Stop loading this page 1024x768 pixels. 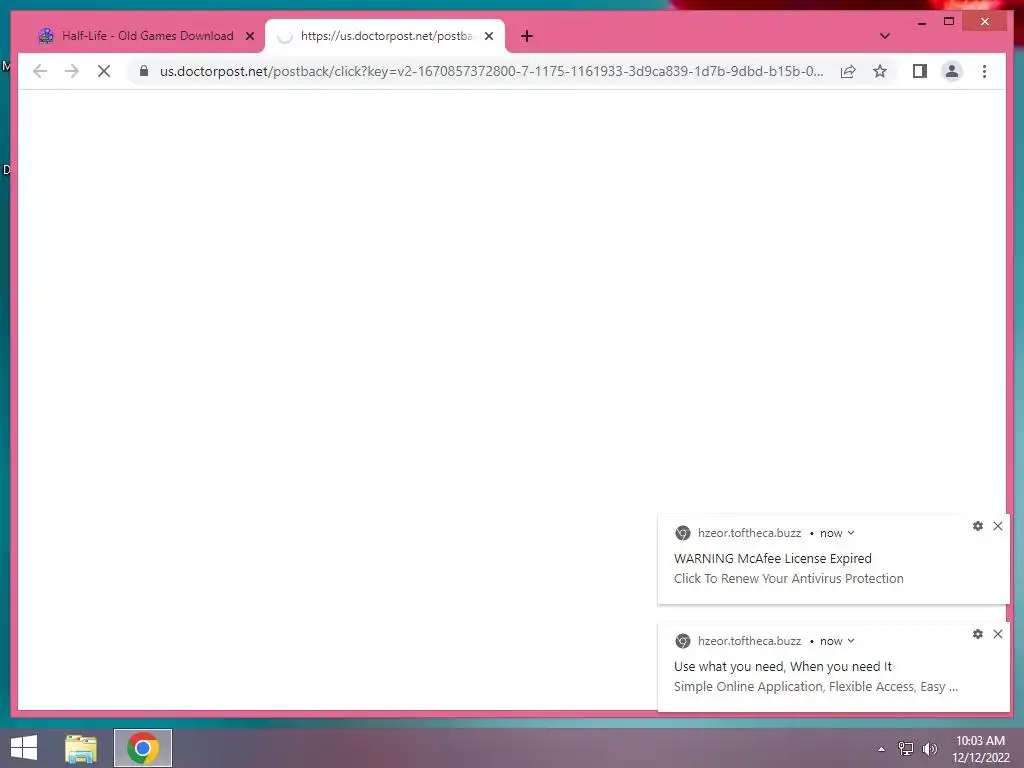104,71
